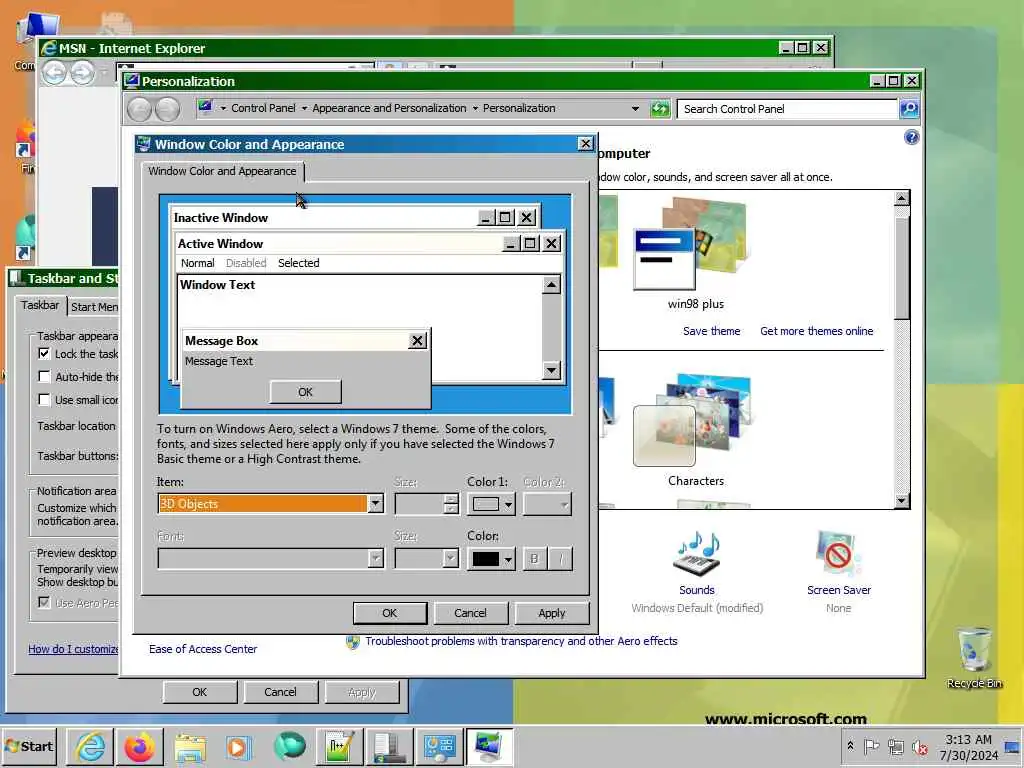Click Cancel in Window Color and Appearance

(x=470, y=613)
